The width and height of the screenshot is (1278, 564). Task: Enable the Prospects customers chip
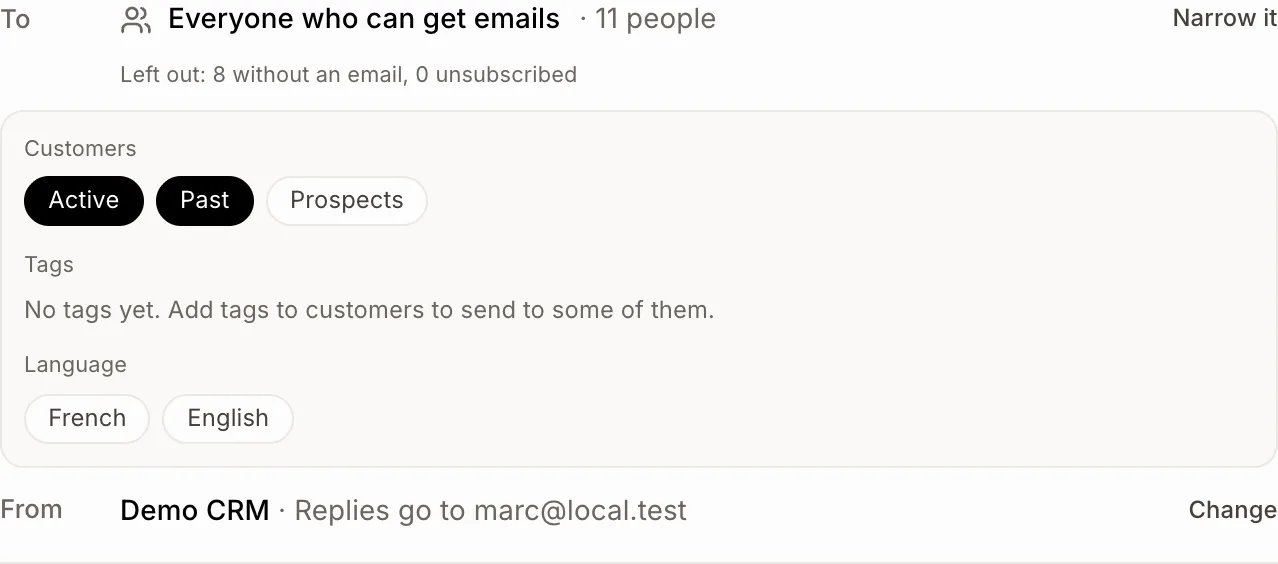point(346,200)
